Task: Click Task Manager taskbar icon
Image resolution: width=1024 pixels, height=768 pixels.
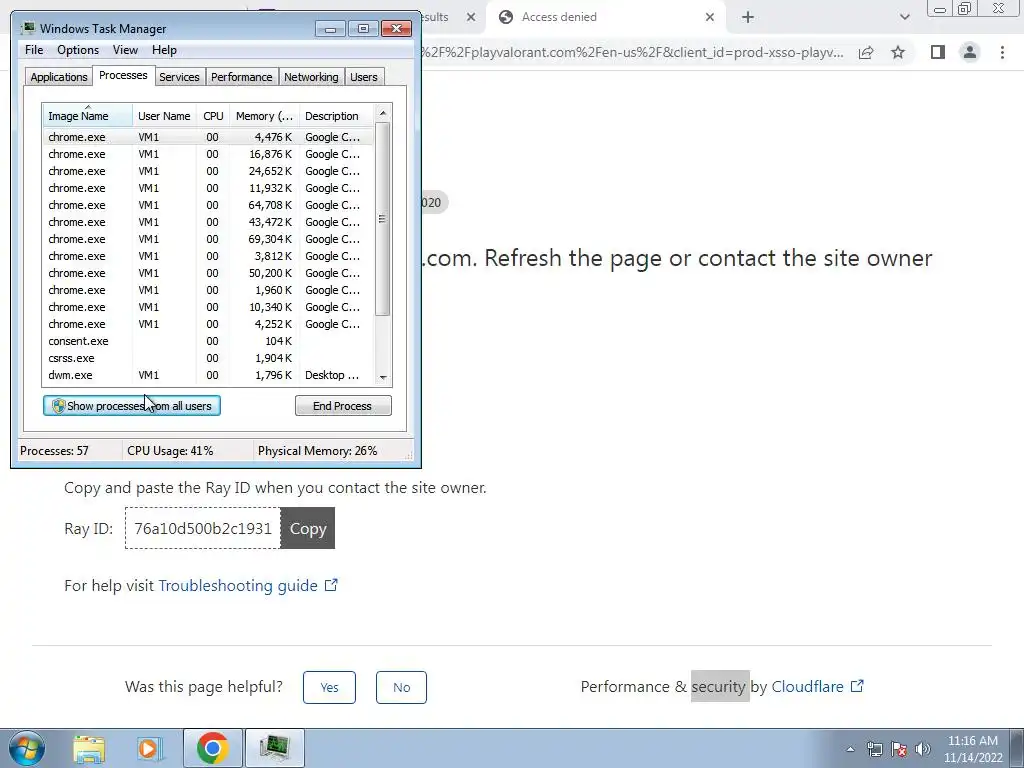Action: [x=274, y=748]
